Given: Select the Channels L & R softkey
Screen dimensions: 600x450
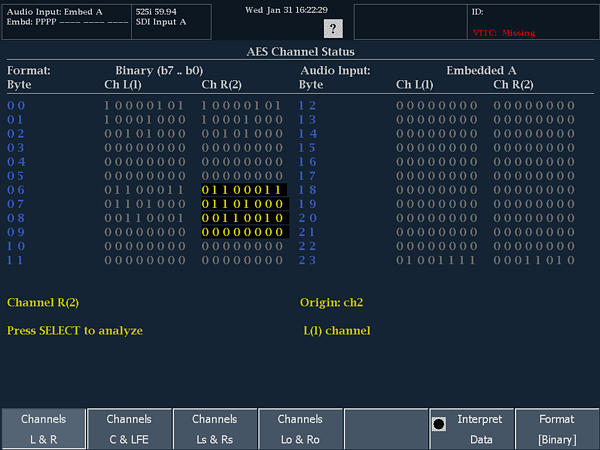Looking at the screenshot, I should click(43, 428).
